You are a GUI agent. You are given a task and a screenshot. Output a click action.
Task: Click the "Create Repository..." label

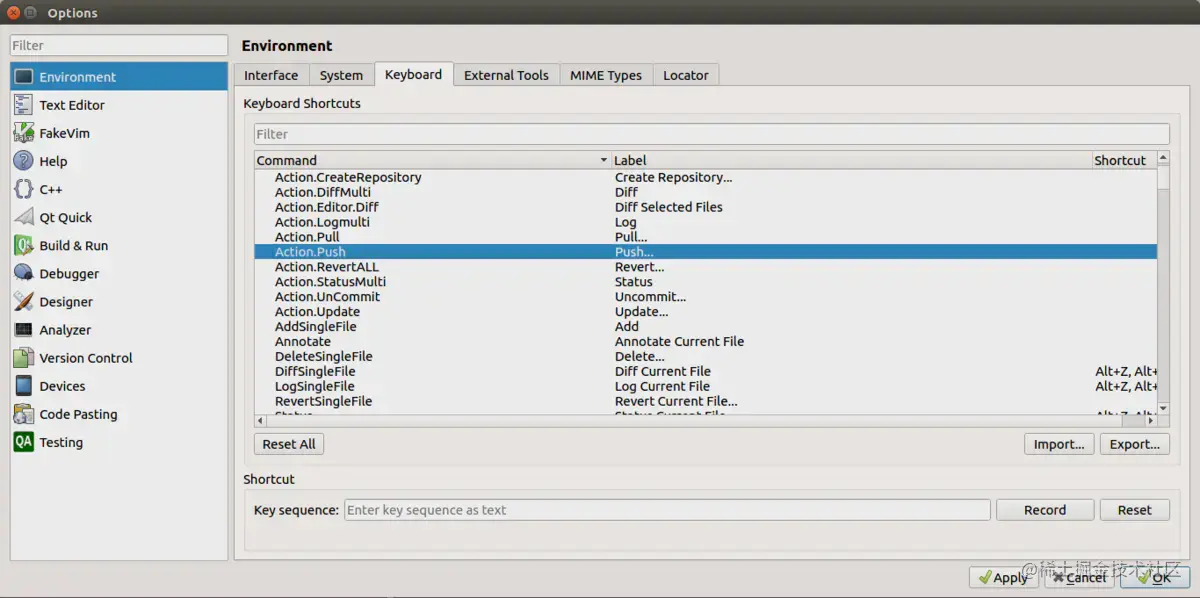(674, 177)
